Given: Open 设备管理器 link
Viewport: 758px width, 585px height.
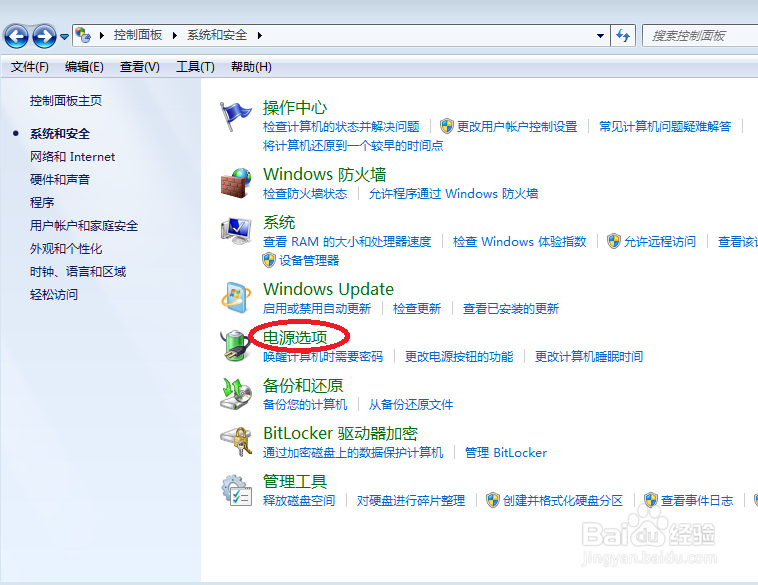Looking at the screenshot, I should click(309, 261).
